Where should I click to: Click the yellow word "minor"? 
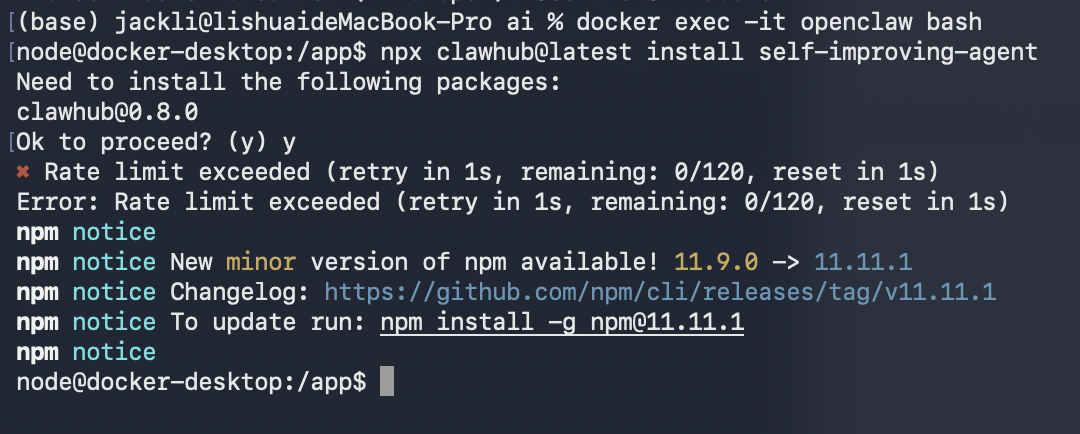[260, 262]
